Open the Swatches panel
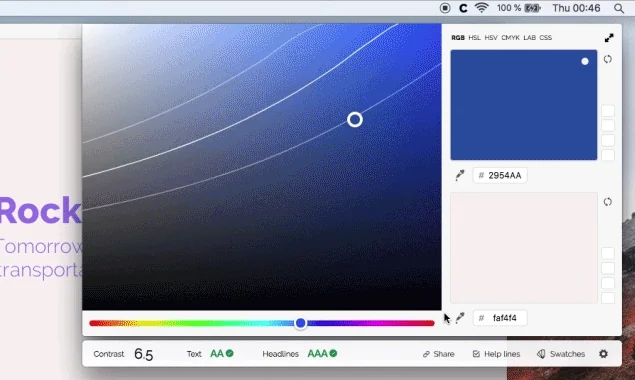Image resolution: width=635 pixels, height=380 pixels. 561,354
